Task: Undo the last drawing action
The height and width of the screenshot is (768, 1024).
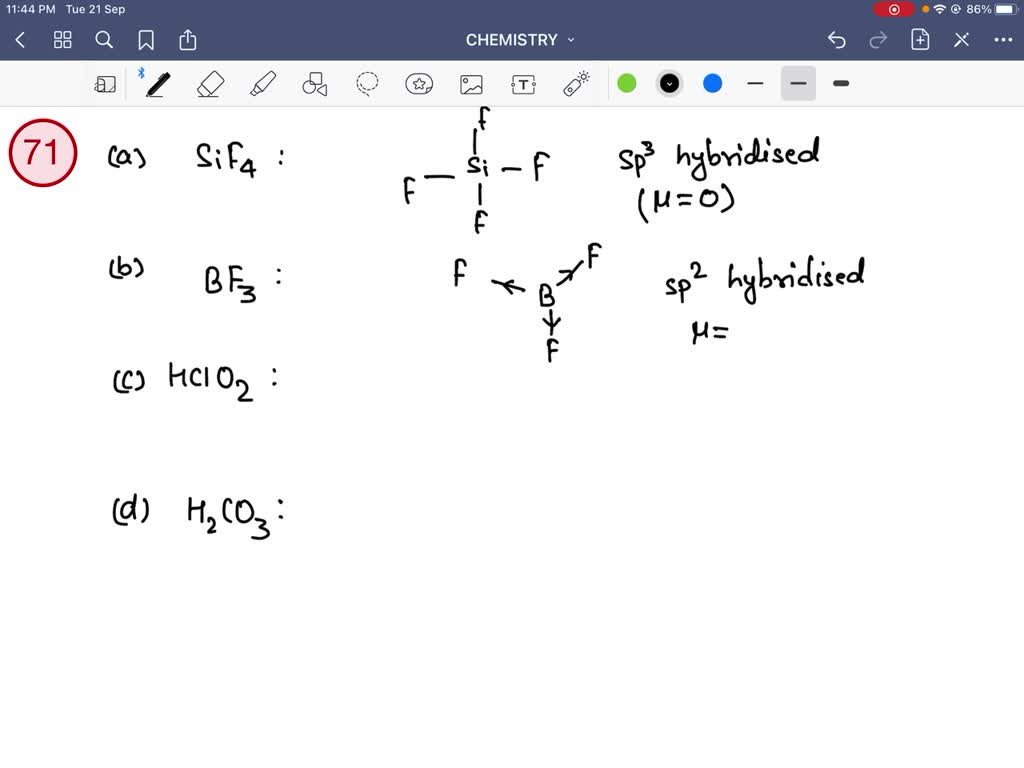Action: click(837, 40)
